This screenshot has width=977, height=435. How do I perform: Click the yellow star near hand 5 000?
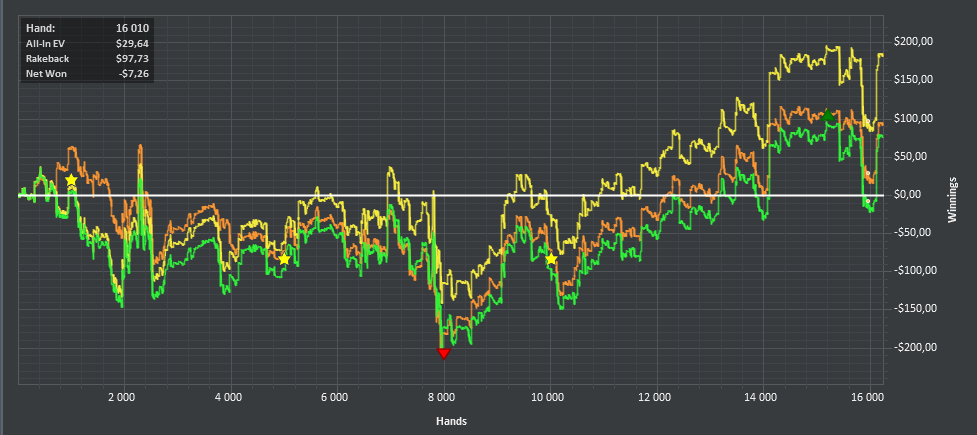(x=284, y=259)
